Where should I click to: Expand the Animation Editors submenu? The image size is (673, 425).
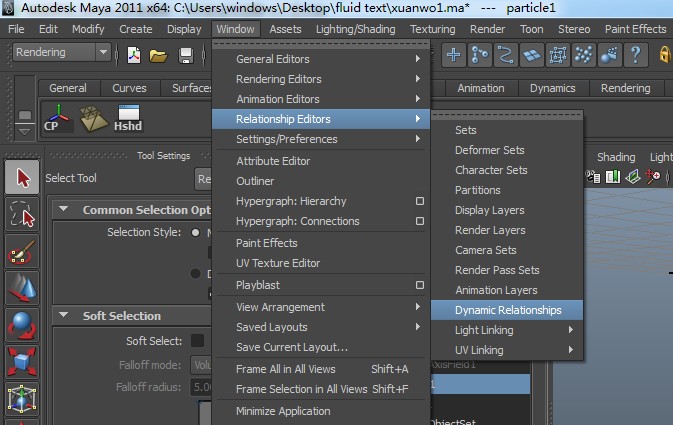pyautogui.click(x=321, y=99)
